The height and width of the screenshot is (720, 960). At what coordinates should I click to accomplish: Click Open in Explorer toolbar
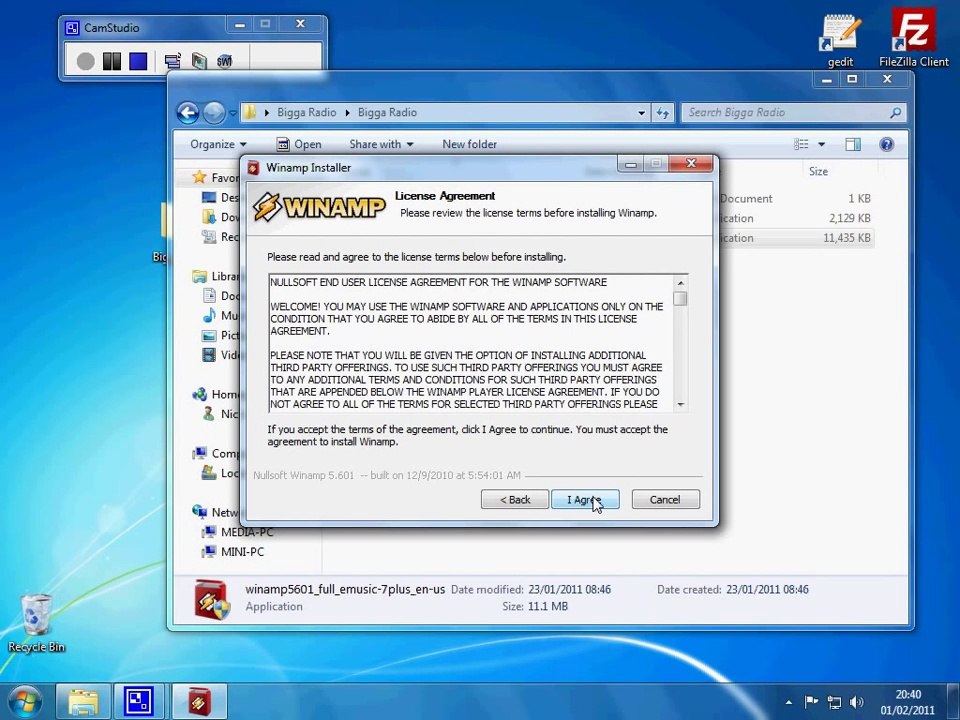click(x=299, y=144)
